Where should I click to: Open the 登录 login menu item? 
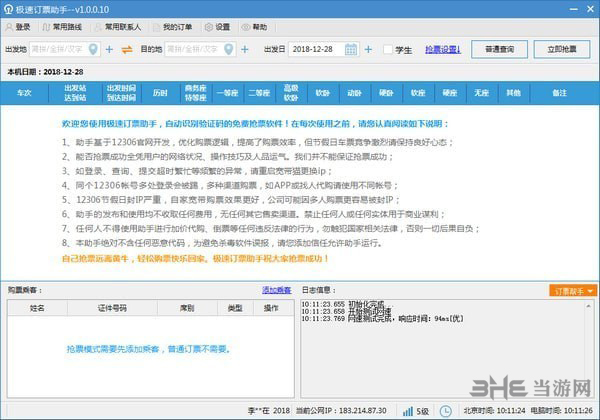click(18, 27)
